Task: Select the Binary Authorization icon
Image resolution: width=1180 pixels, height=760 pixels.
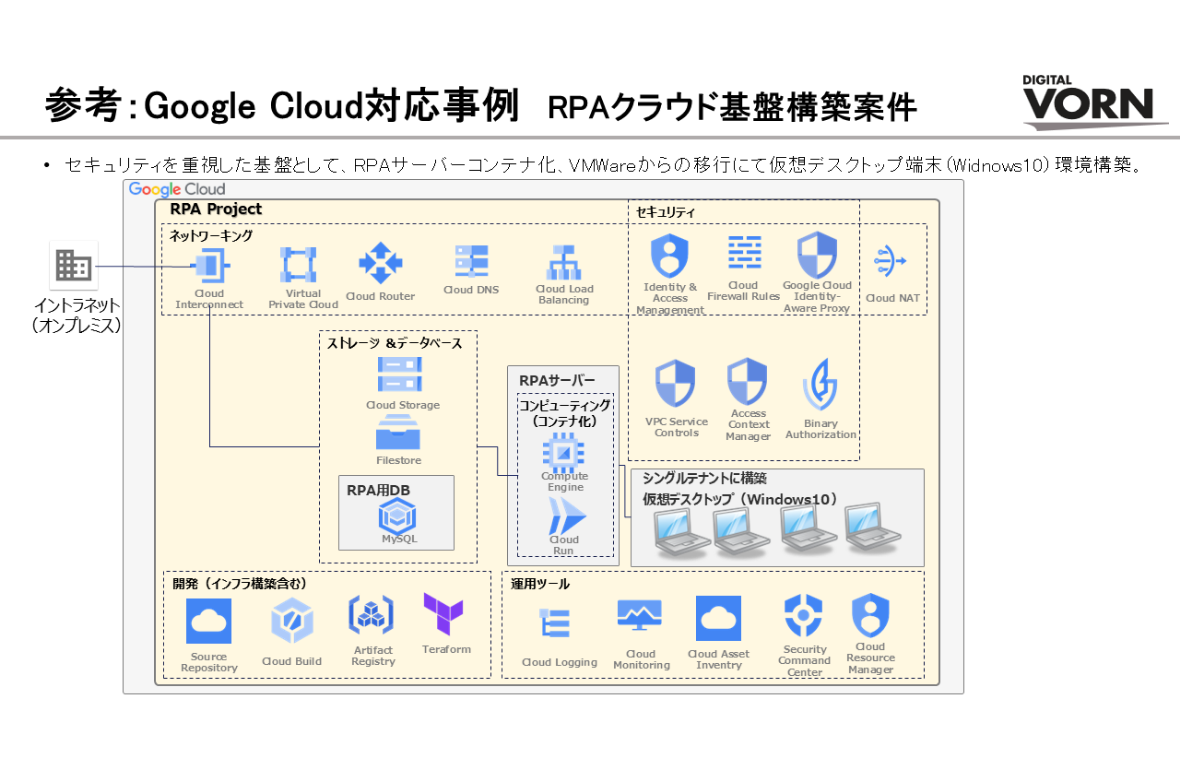Action: pos(820,384)
